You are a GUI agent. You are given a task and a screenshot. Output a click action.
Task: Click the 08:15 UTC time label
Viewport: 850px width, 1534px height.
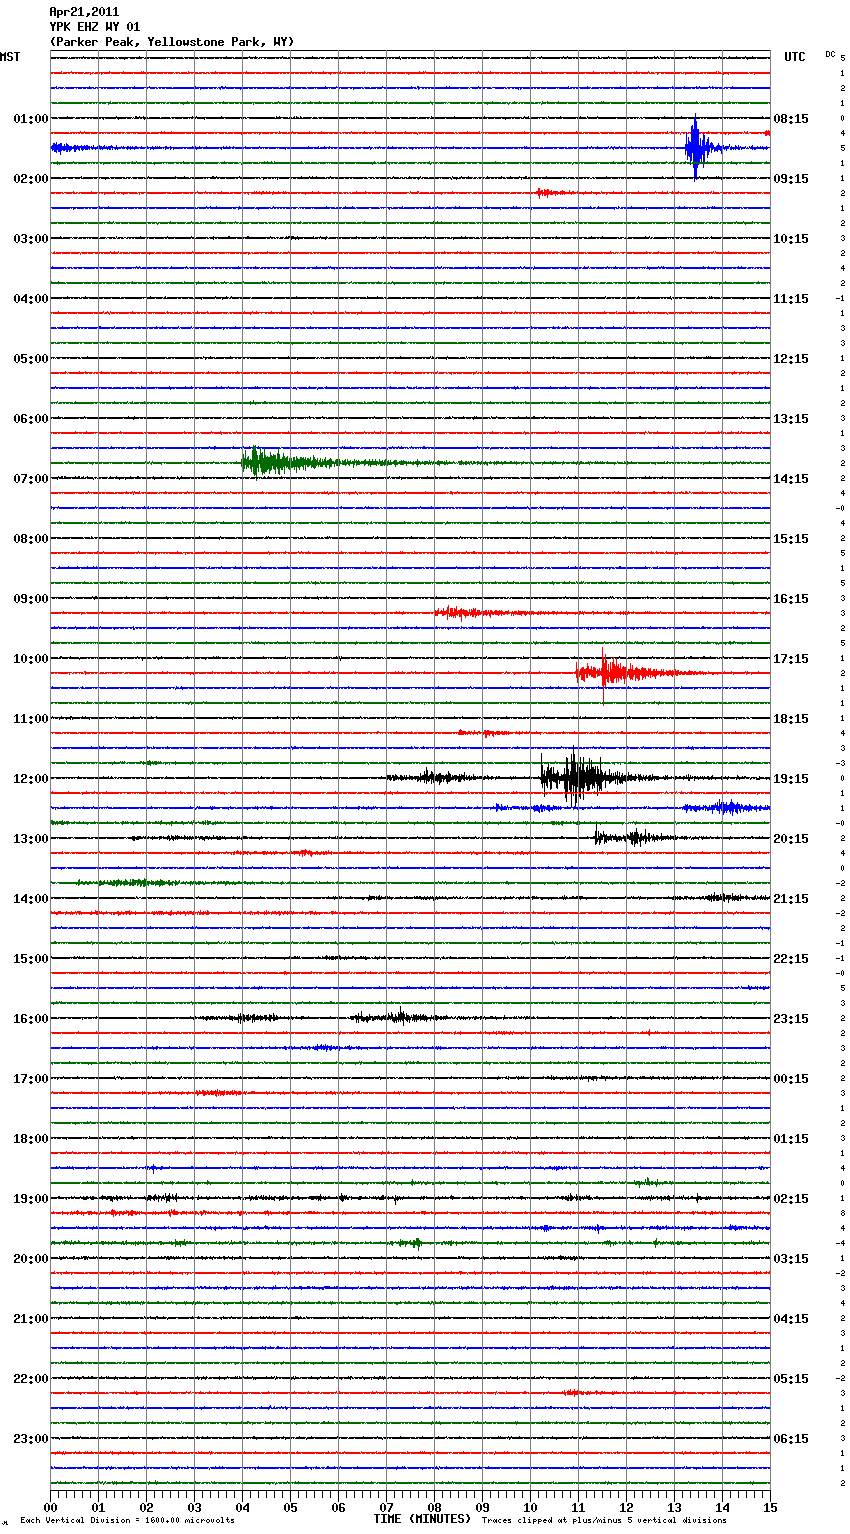pos(791,119)
